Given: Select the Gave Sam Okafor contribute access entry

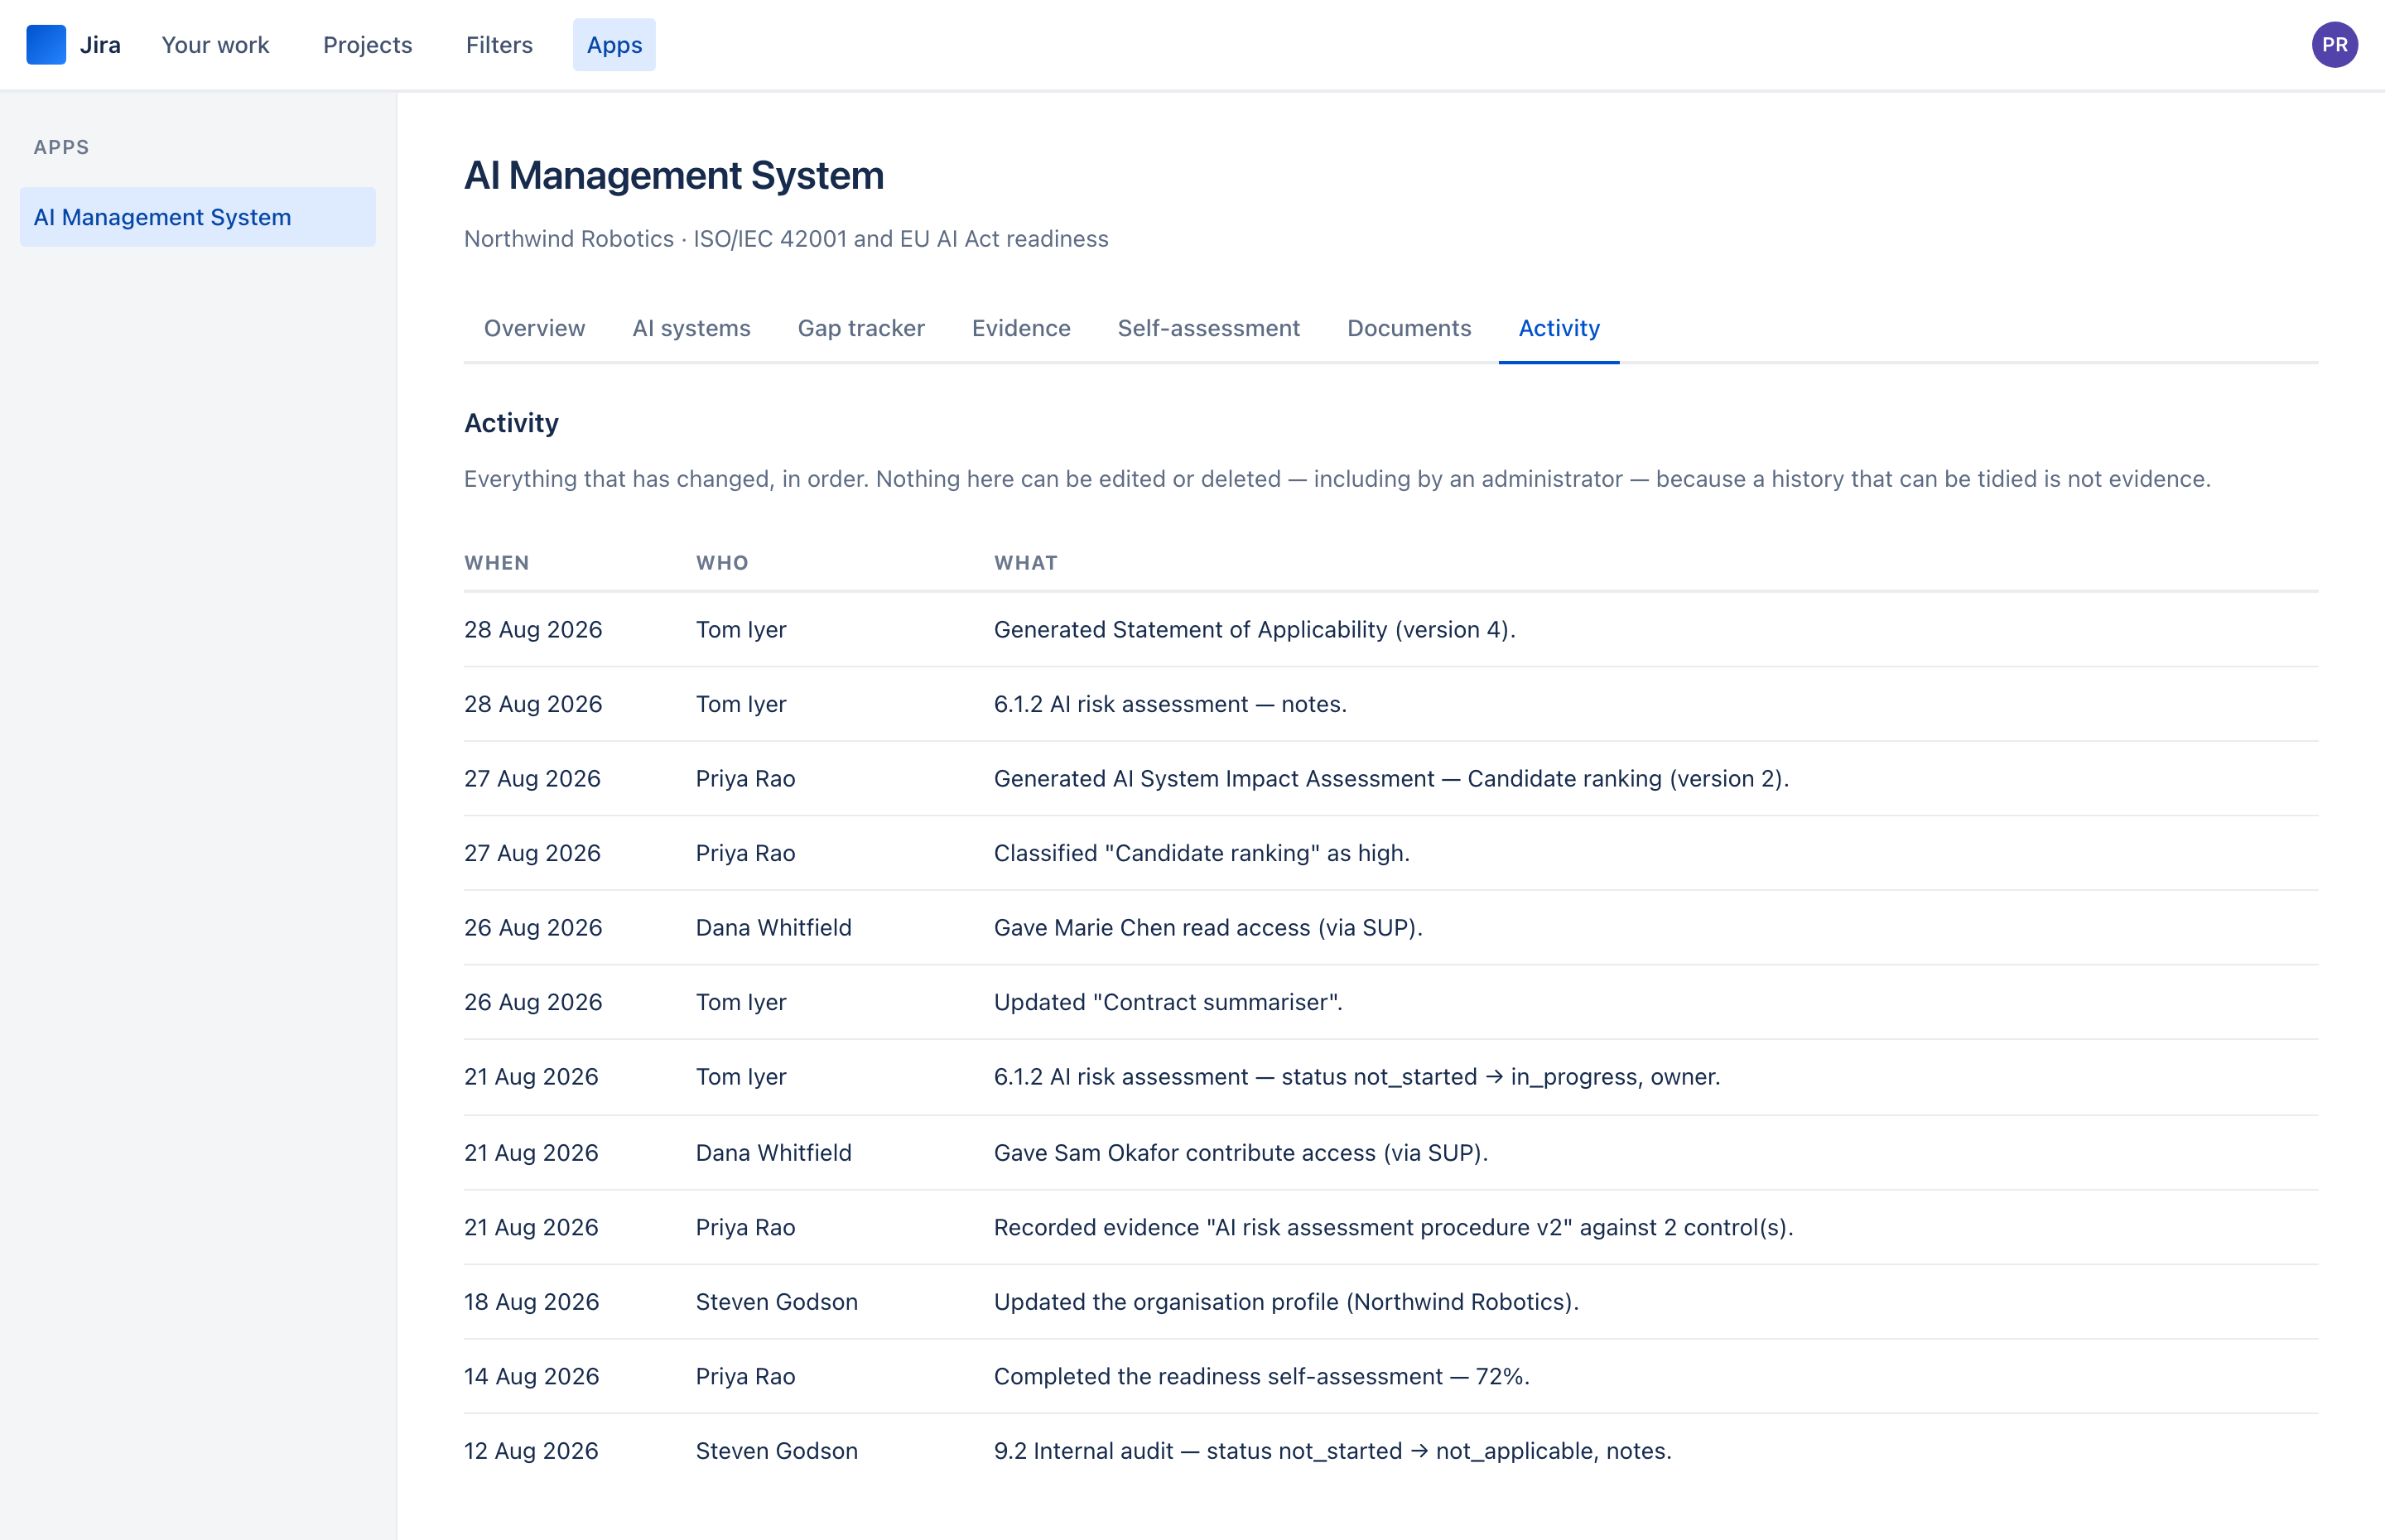Looking at the screenshot, I should (x=1391, y=1153).
